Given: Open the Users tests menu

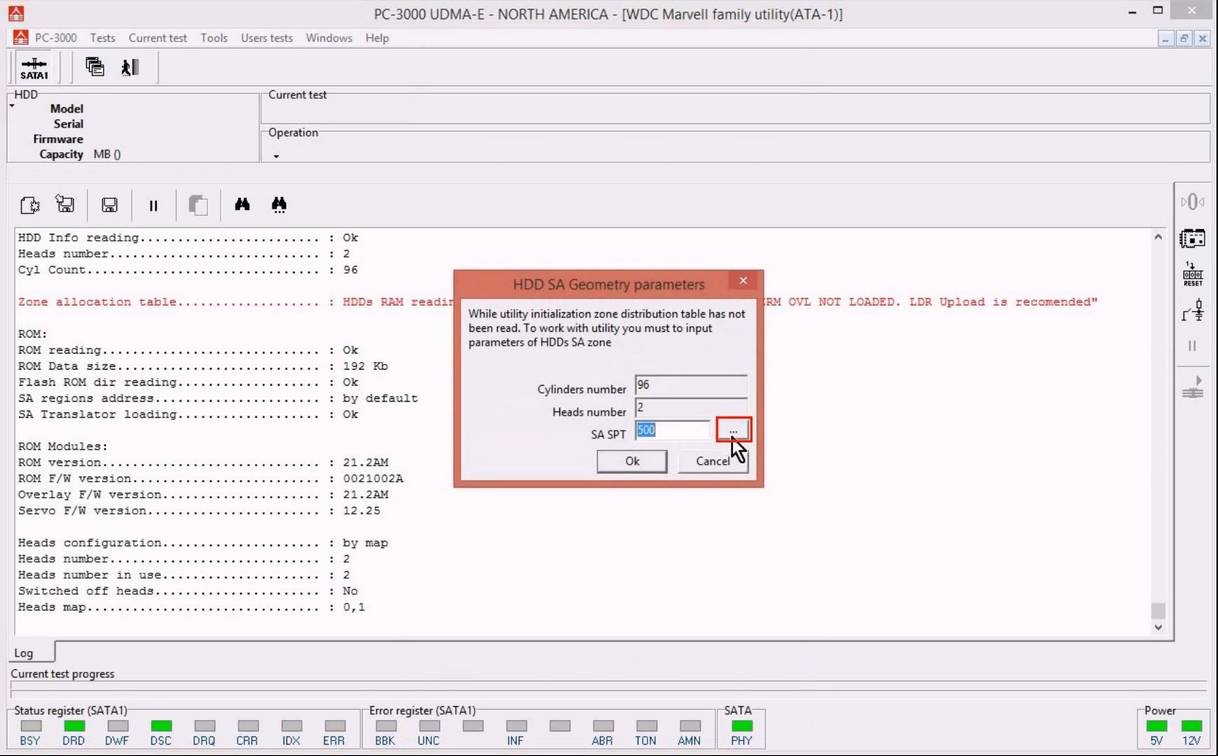Looking at the screenshot, I should [266, 38].
